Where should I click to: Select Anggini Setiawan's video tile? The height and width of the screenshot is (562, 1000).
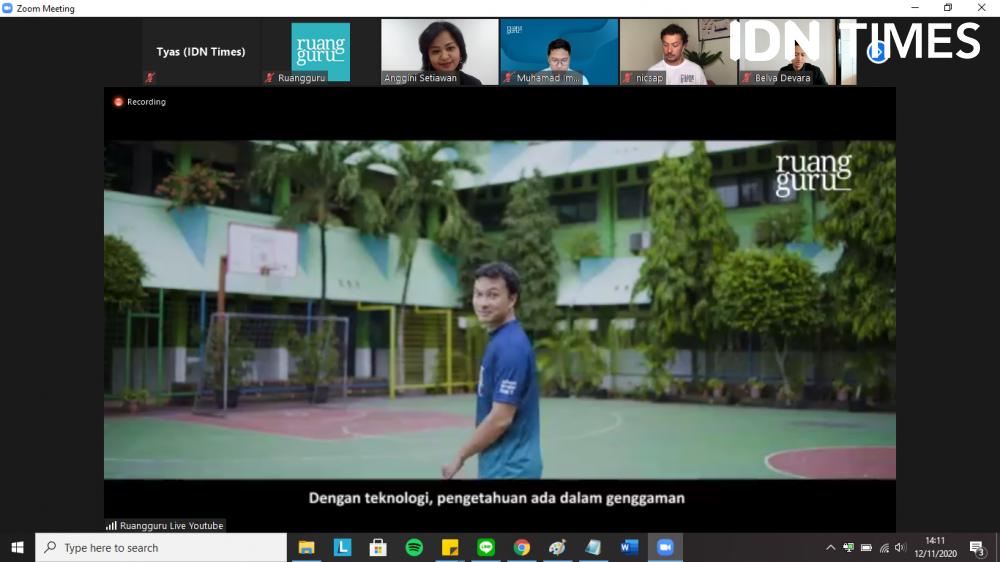pyautogui.click(x=439, y=52)
